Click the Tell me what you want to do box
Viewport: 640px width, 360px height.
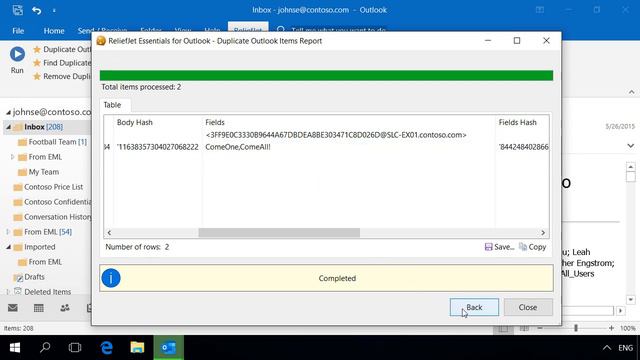[x=338, y=30]
